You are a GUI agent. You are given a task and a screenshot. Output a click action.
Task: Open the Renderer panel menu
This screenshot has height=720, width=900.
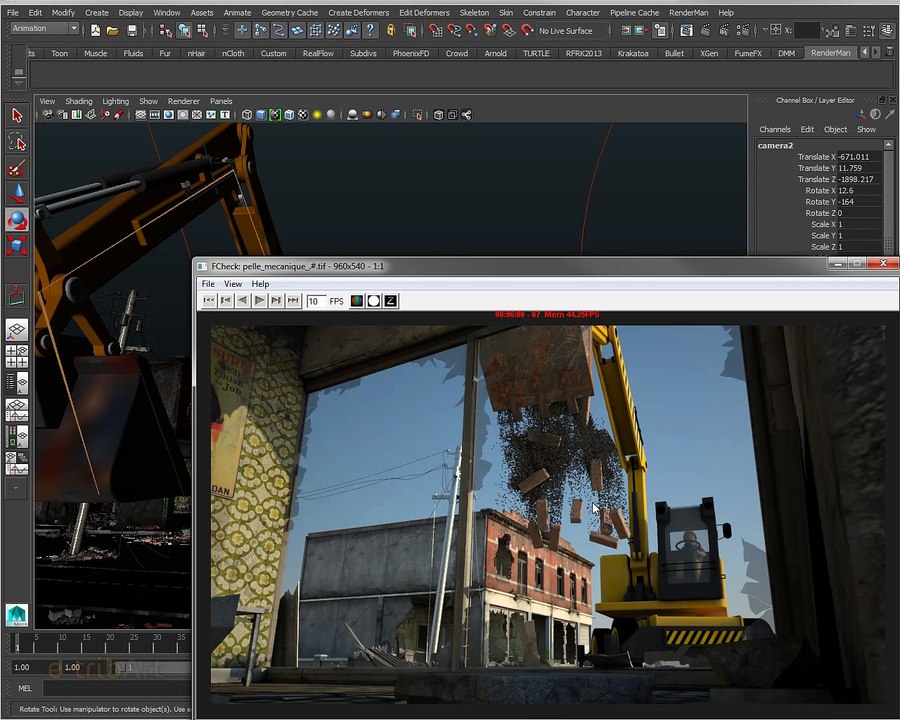point(183,101)
